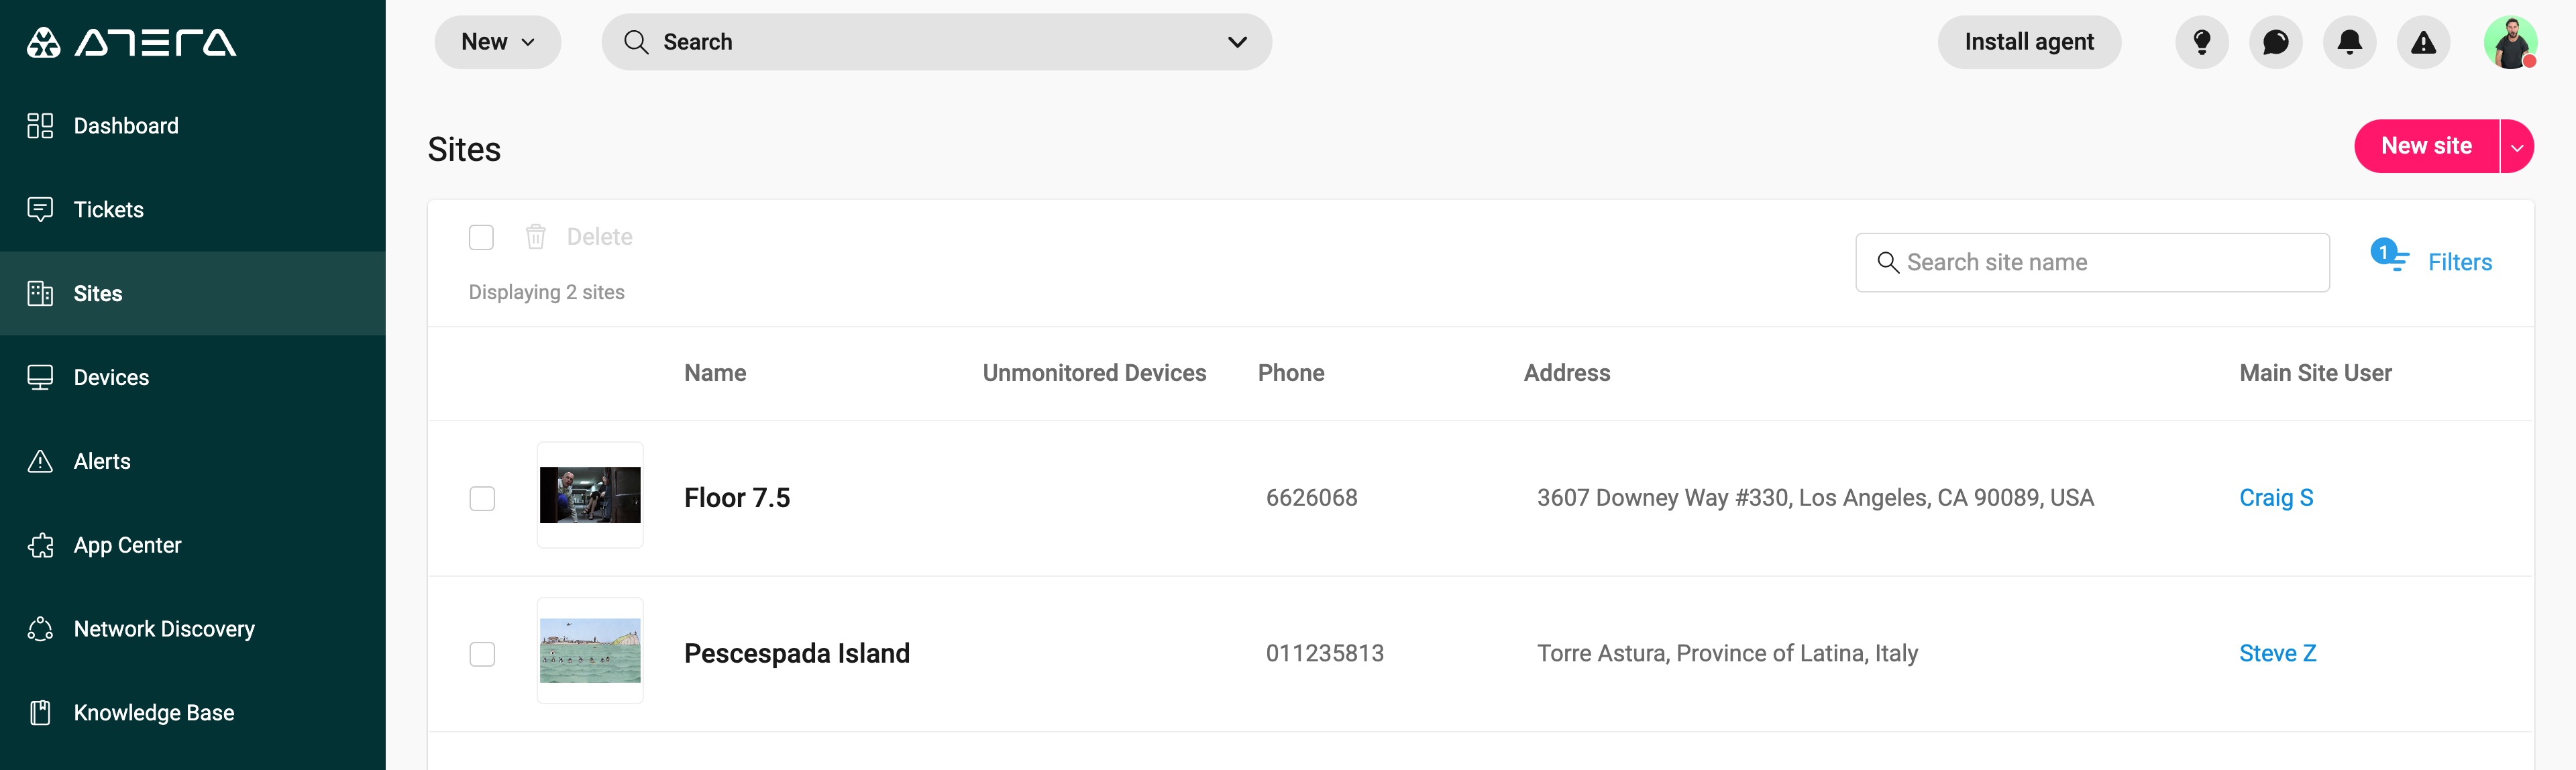This screenshot has height=770, width=2576.
Task: Check the Pescespada Island row checkbox
Action: click(482, 654)
